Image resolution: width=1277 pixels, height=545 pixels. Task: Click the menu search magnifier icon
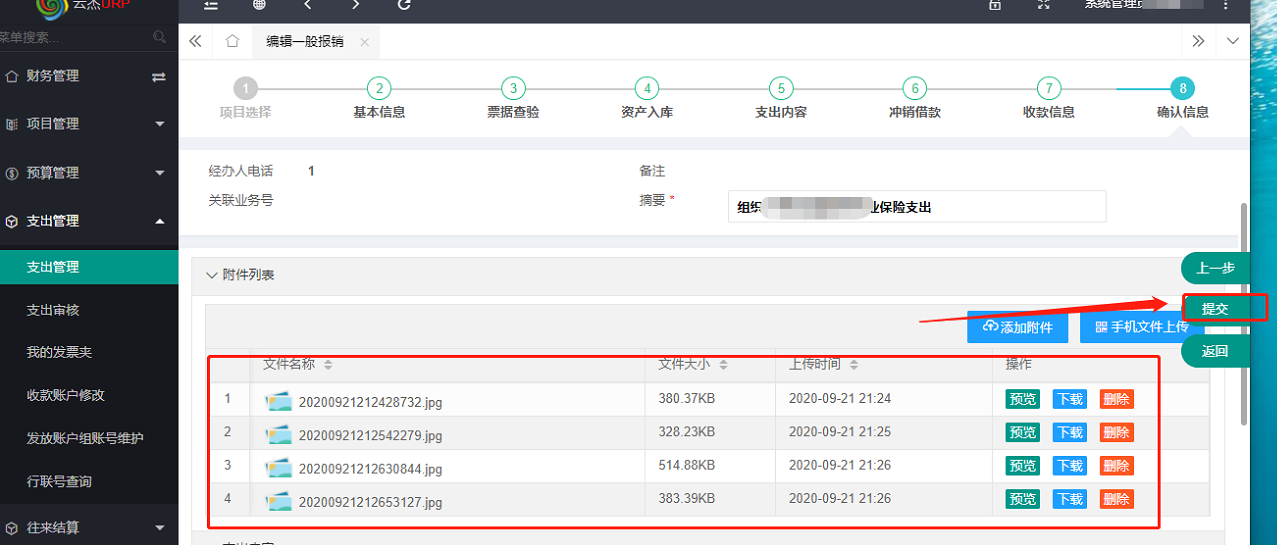click(x=160, y=37)
